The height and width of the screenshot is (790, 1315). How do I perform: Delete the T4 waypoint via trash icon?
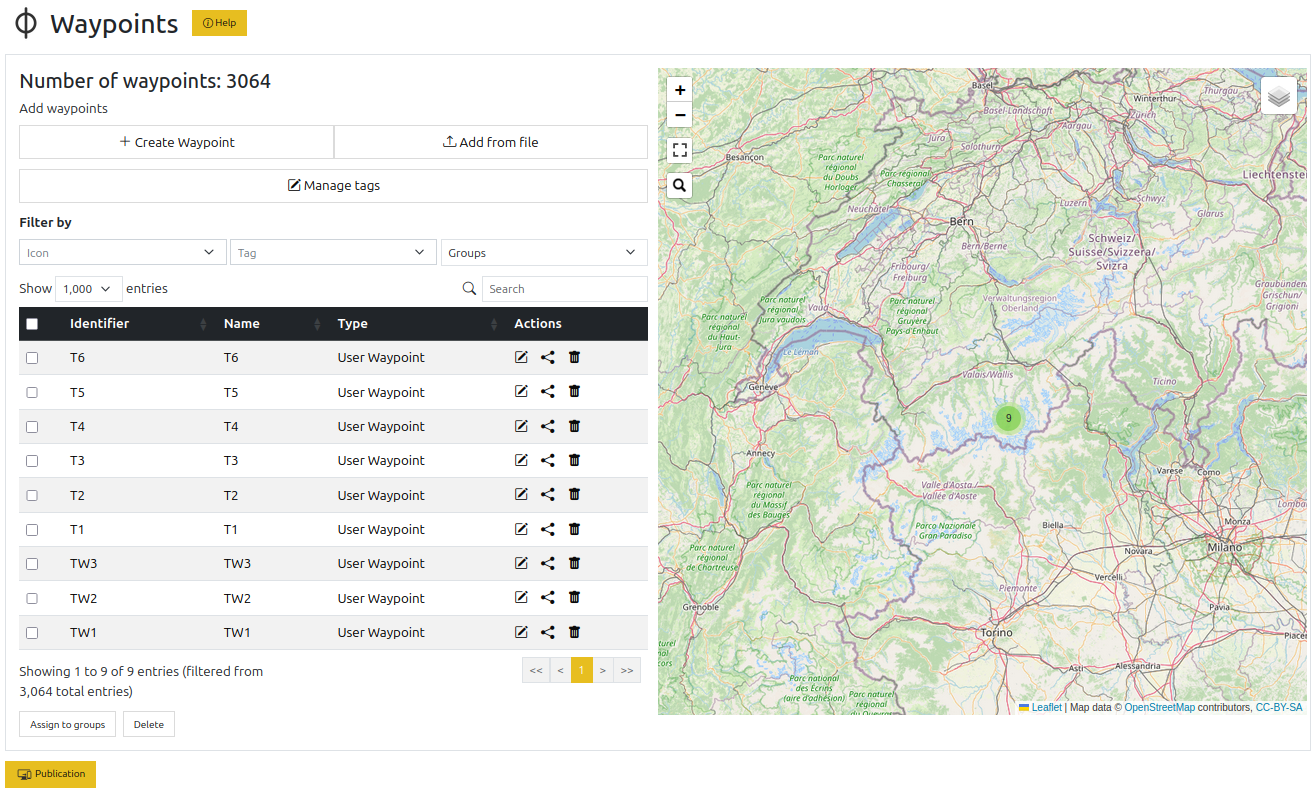tap(574, 426)
